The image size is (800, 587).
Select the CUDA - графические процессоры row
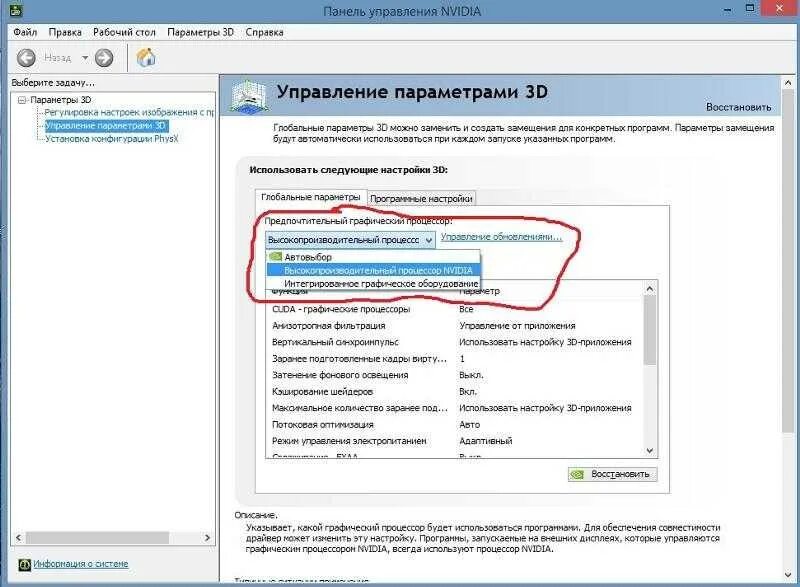point(455,309)
